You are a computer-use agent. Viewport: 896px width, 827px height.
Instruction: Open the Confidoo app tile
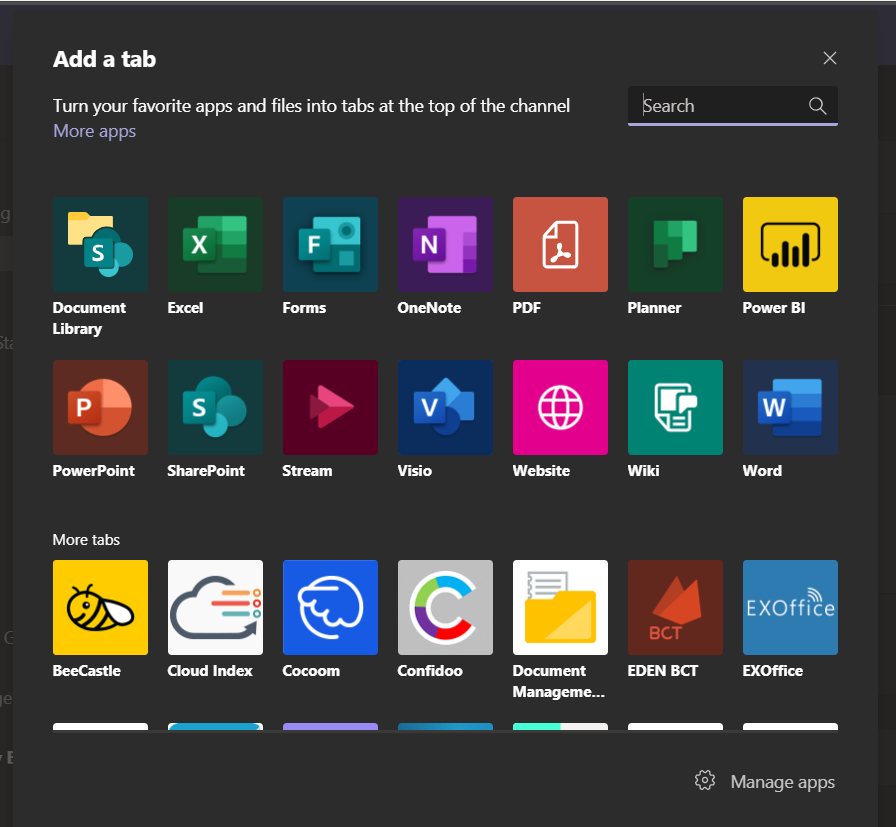pos(445,608)
